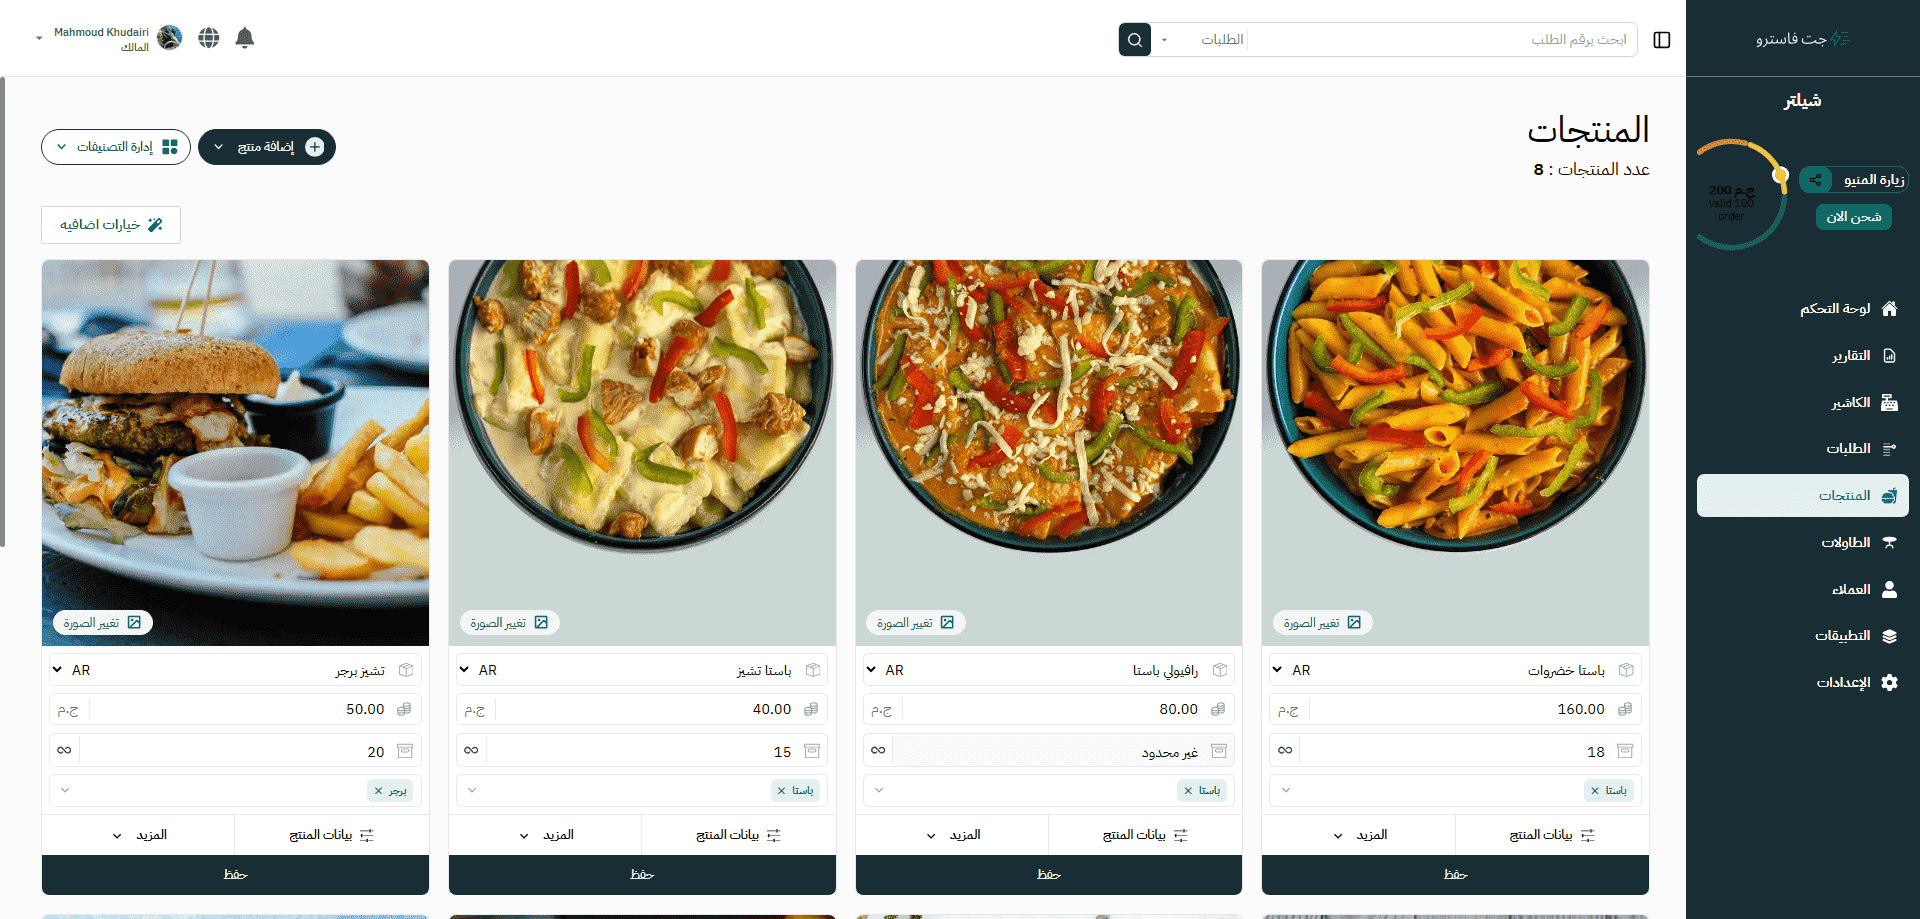Remove the برجر tag from تشيز برجر
The height and width of the screenshot is (919, 1920).
click(x=378, y=791)
